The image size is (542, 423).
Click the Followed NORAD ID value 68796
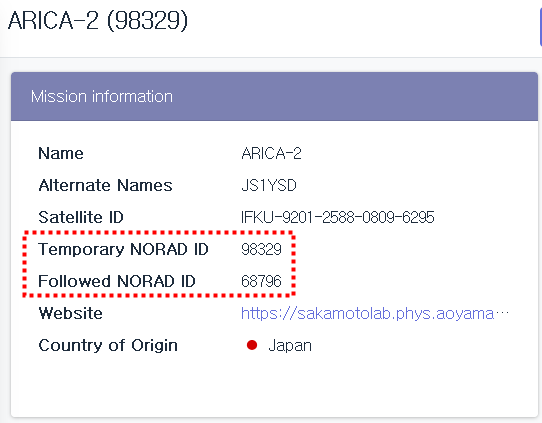pos(261,281)
